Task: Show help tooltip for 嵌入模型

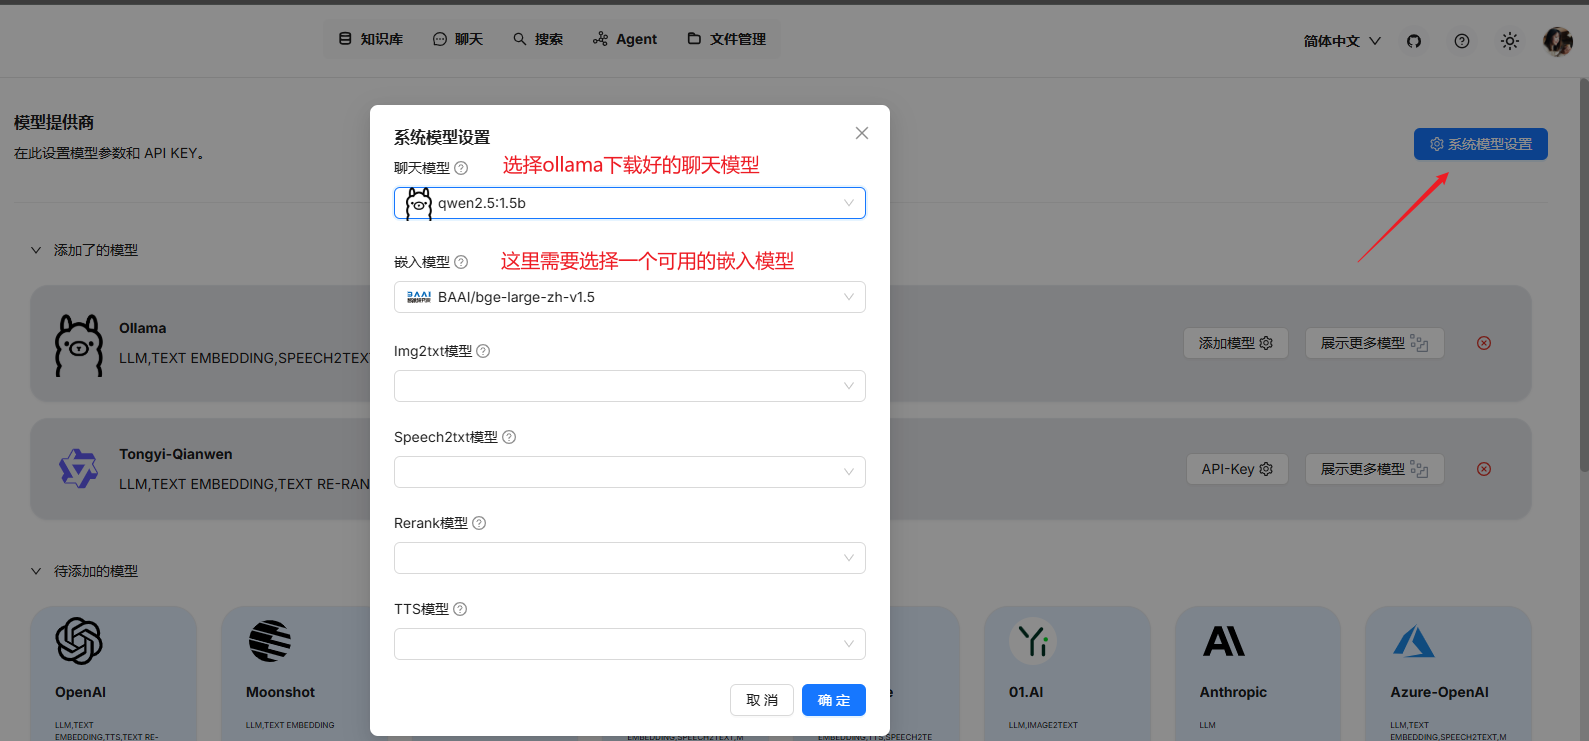Action: click(x=461, y=262)
